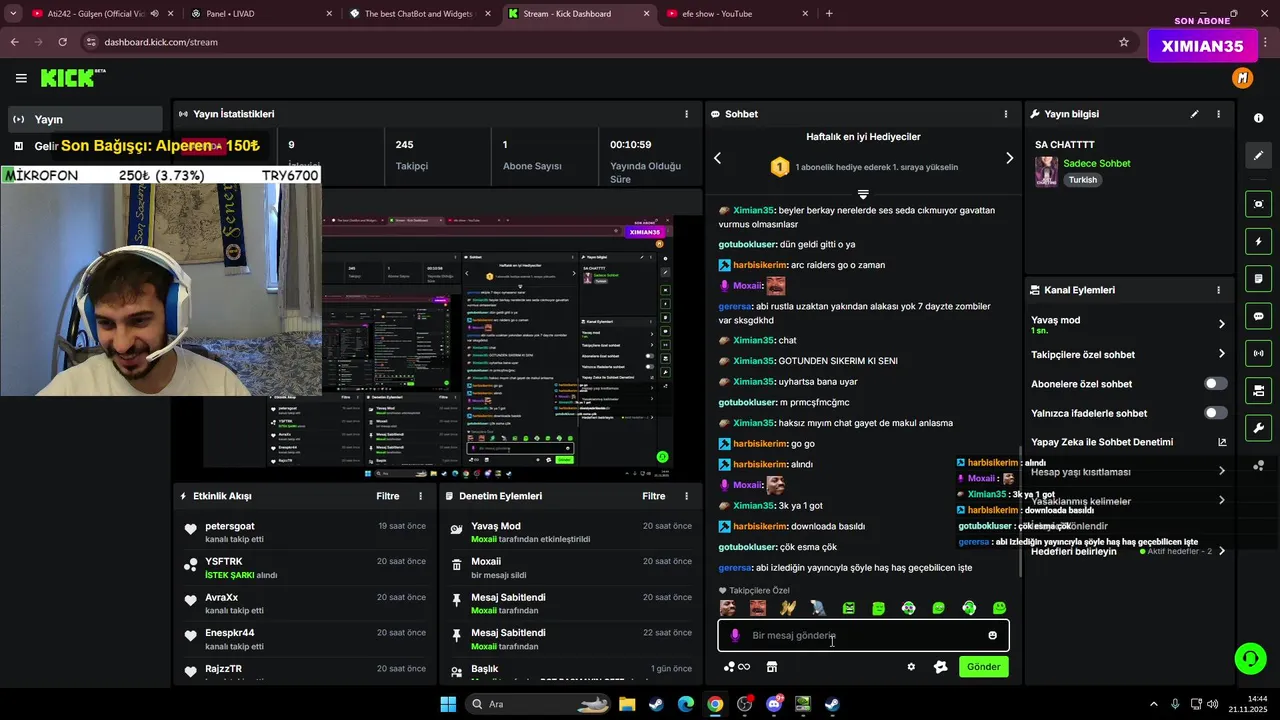Toggle the chat bubble widget sidebar icon
The height and width of the screenshot is (720, 1280).
pyautogui.click(x=1258, y=316)
